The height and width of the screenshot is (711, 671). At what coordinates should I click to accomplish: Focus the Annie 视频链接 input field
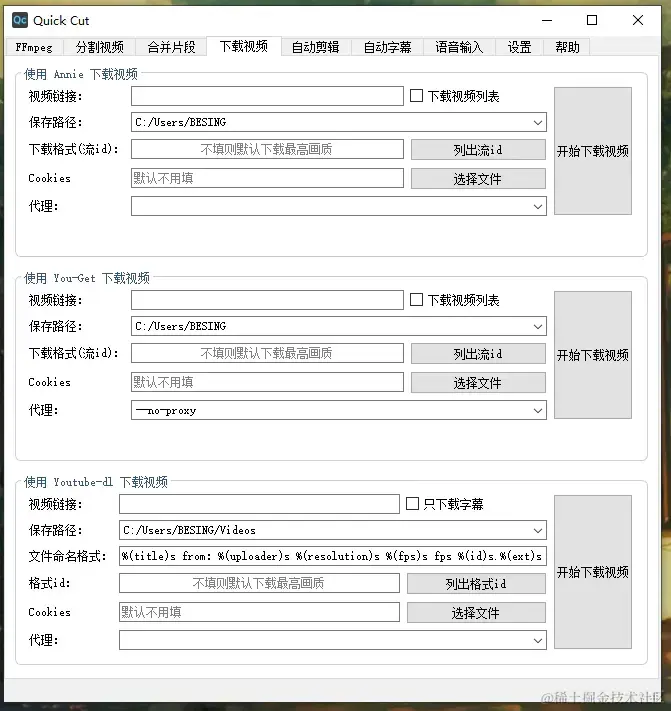pos(267,96)
